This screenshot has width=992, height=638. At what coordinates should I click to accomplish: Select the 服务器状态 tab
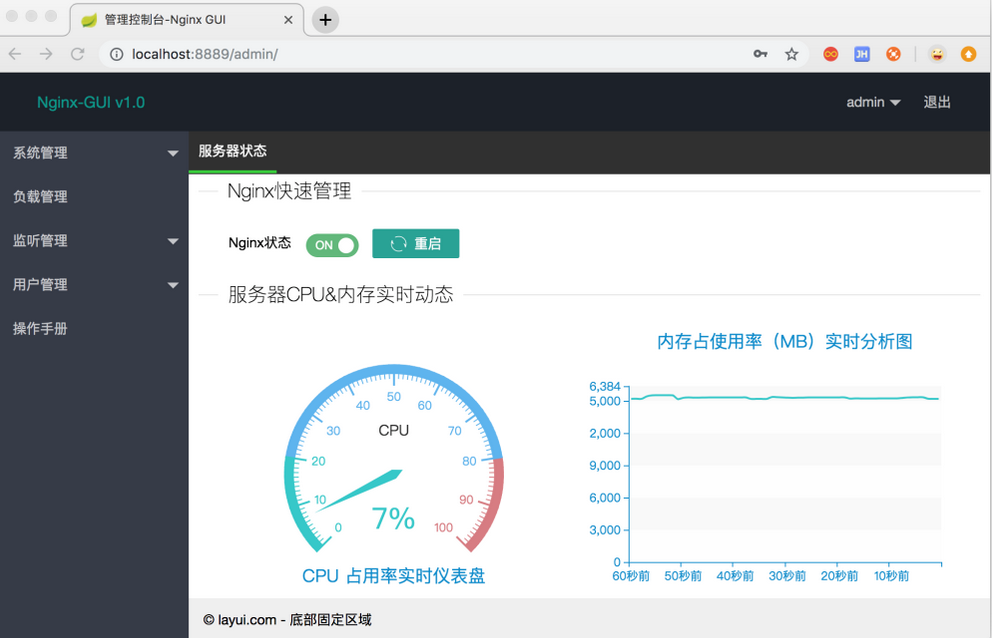click(x=232, y=151)
